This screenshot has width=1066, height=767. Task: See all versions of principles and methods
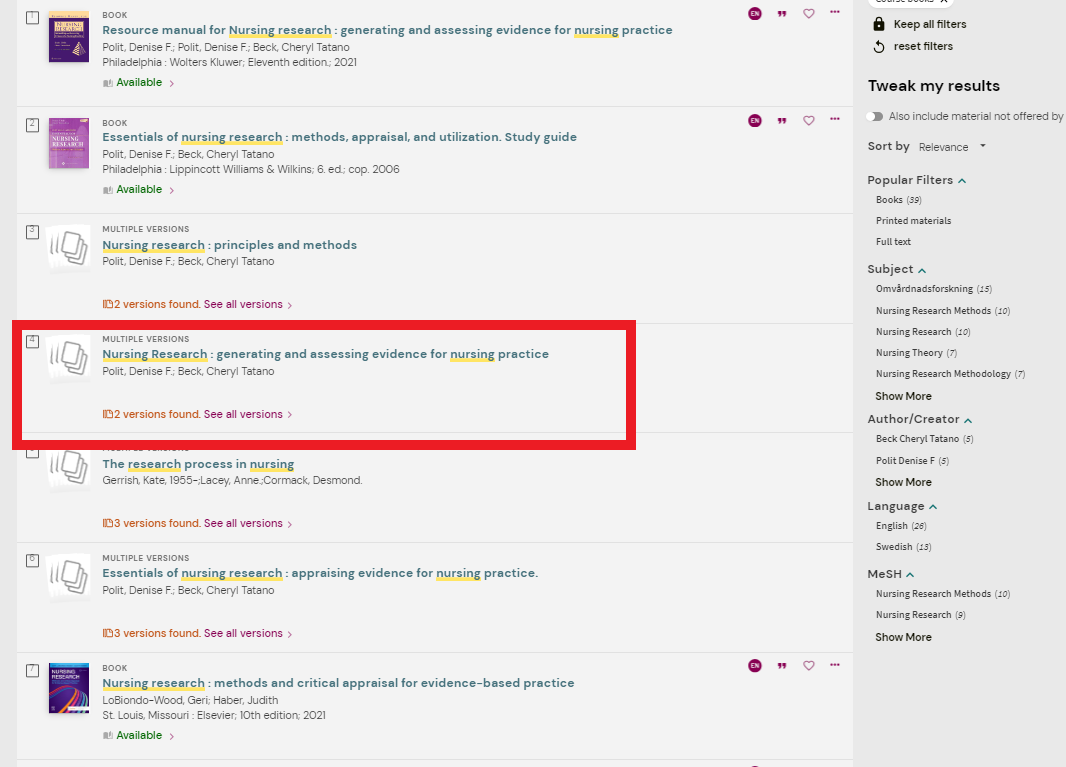click(247, 305)
